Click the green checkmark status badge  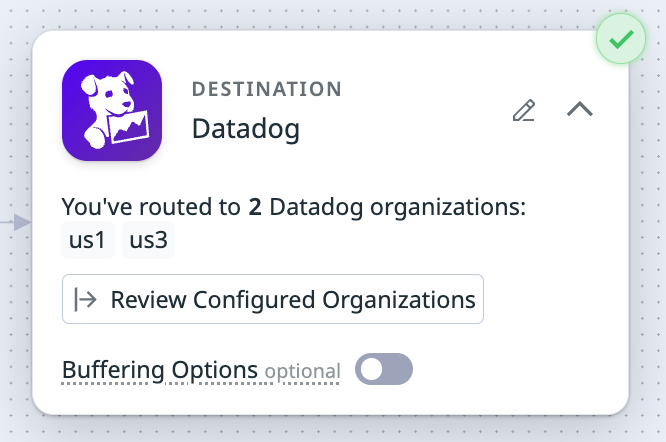pos(621,40)
